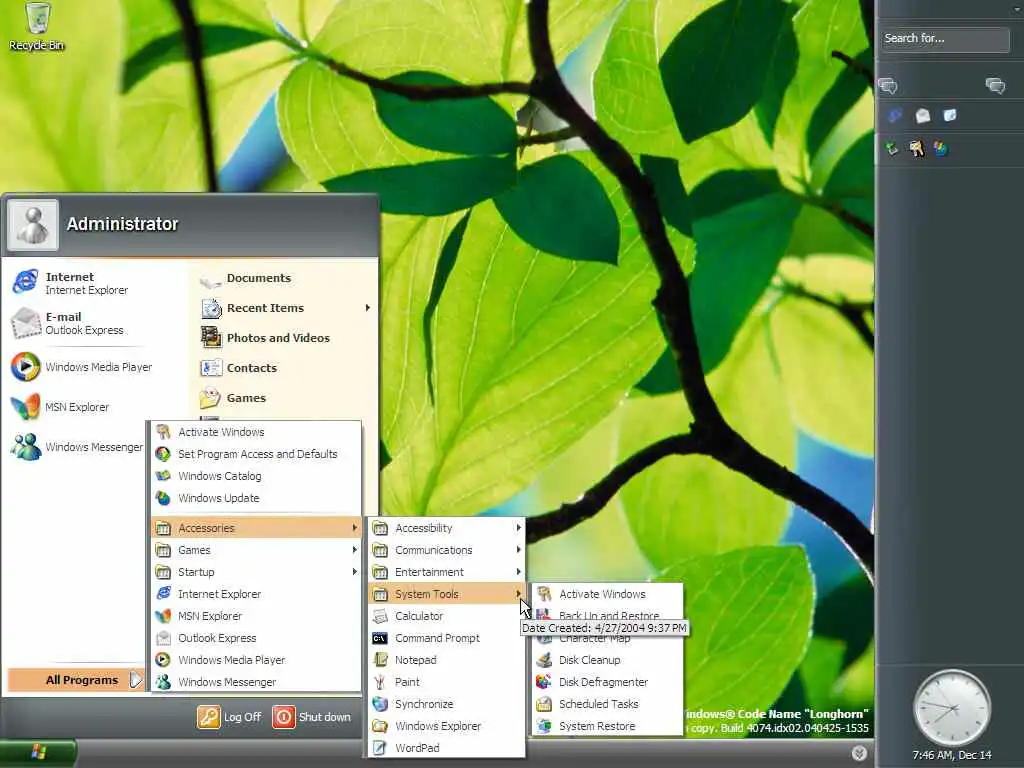This screenshot has width=1024, height=768.
Task: Launch Windows Update
Action: tap(256, 498)
